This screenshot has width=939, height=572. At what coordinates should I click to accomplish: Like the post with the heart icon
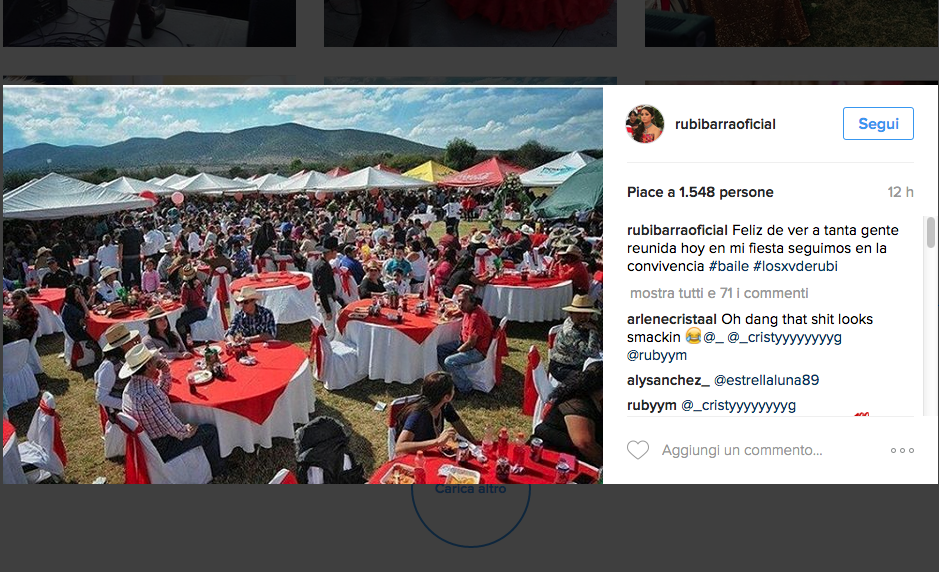pos(638,450)
